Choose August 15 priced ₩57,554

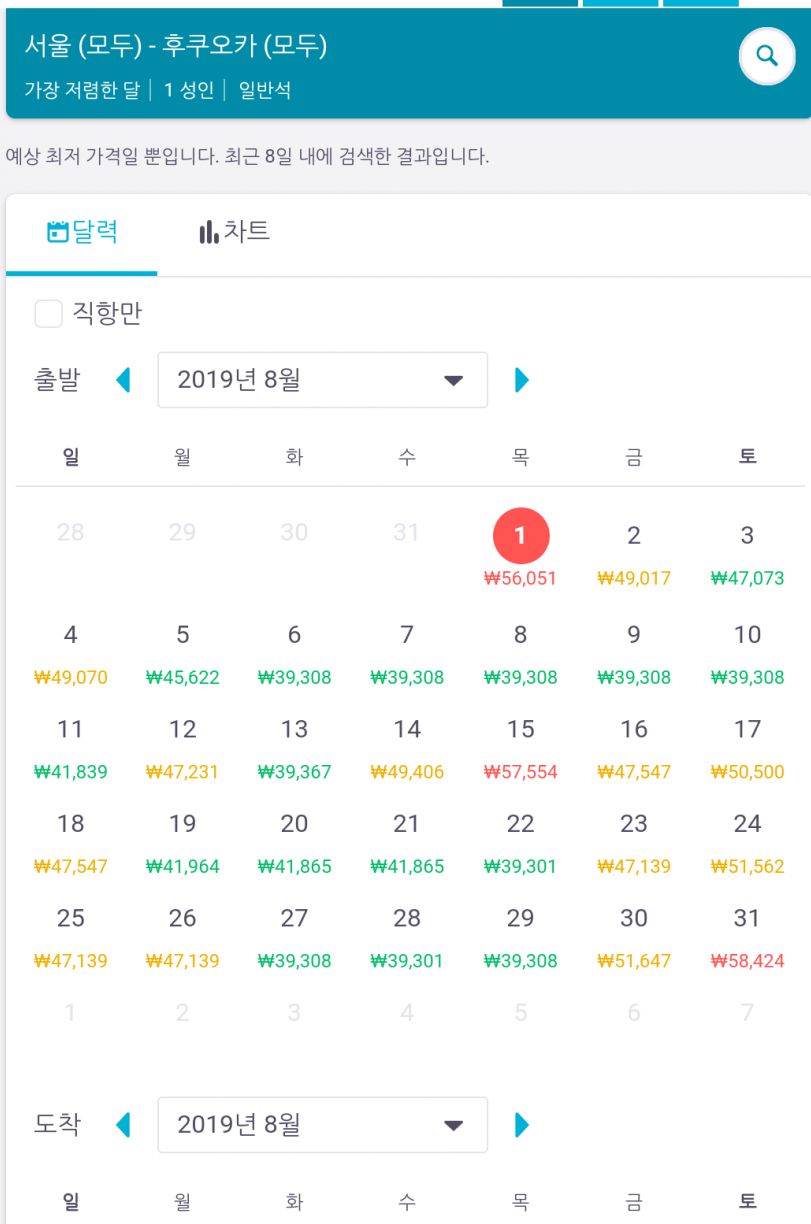(520, 749)
